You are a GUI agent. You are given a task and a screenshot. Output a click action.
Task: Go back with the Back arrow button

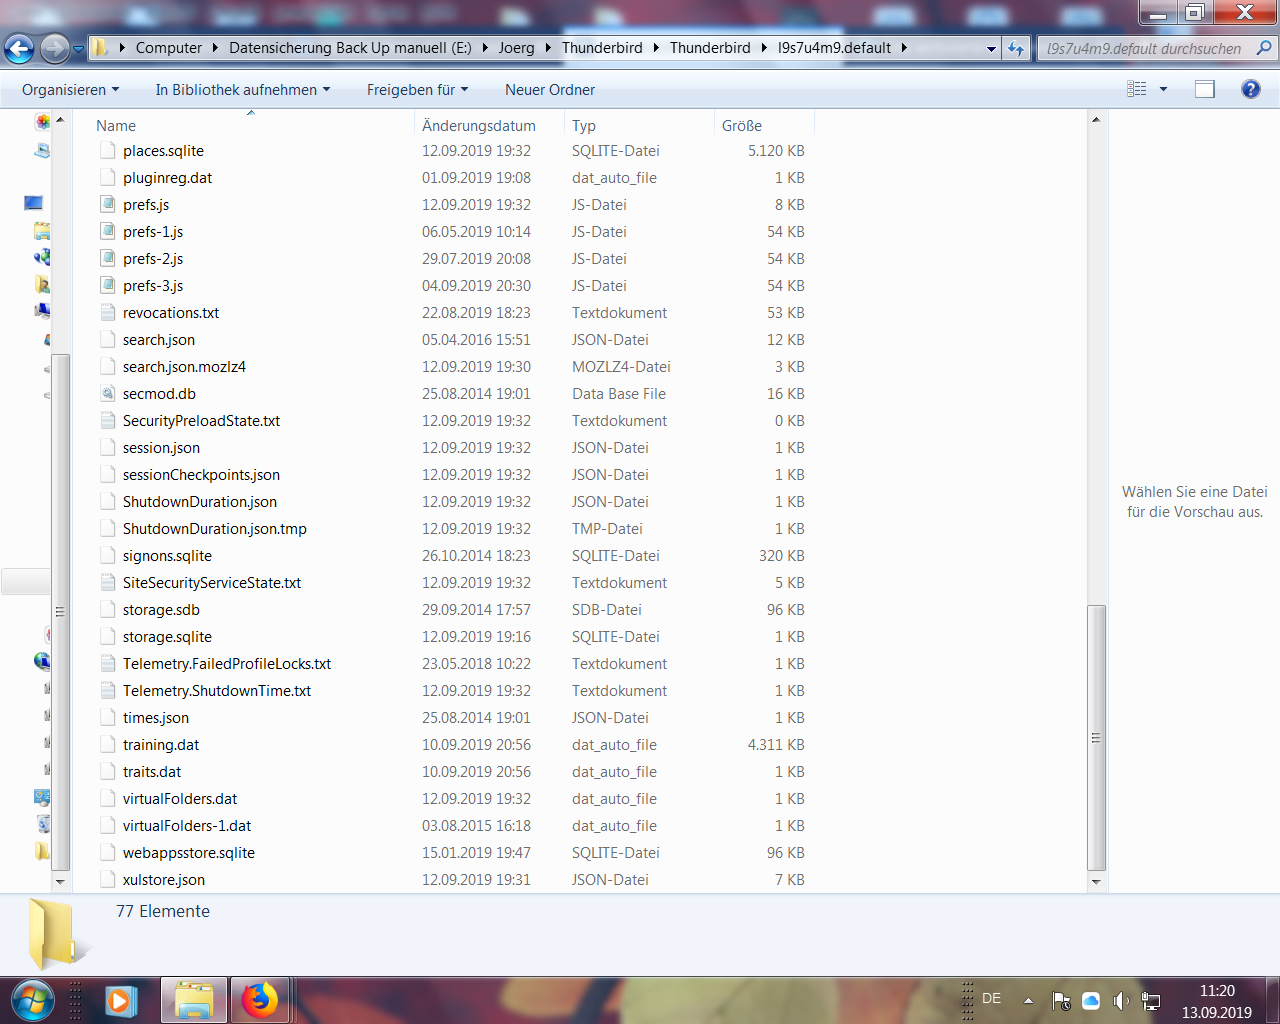point(19,48)
